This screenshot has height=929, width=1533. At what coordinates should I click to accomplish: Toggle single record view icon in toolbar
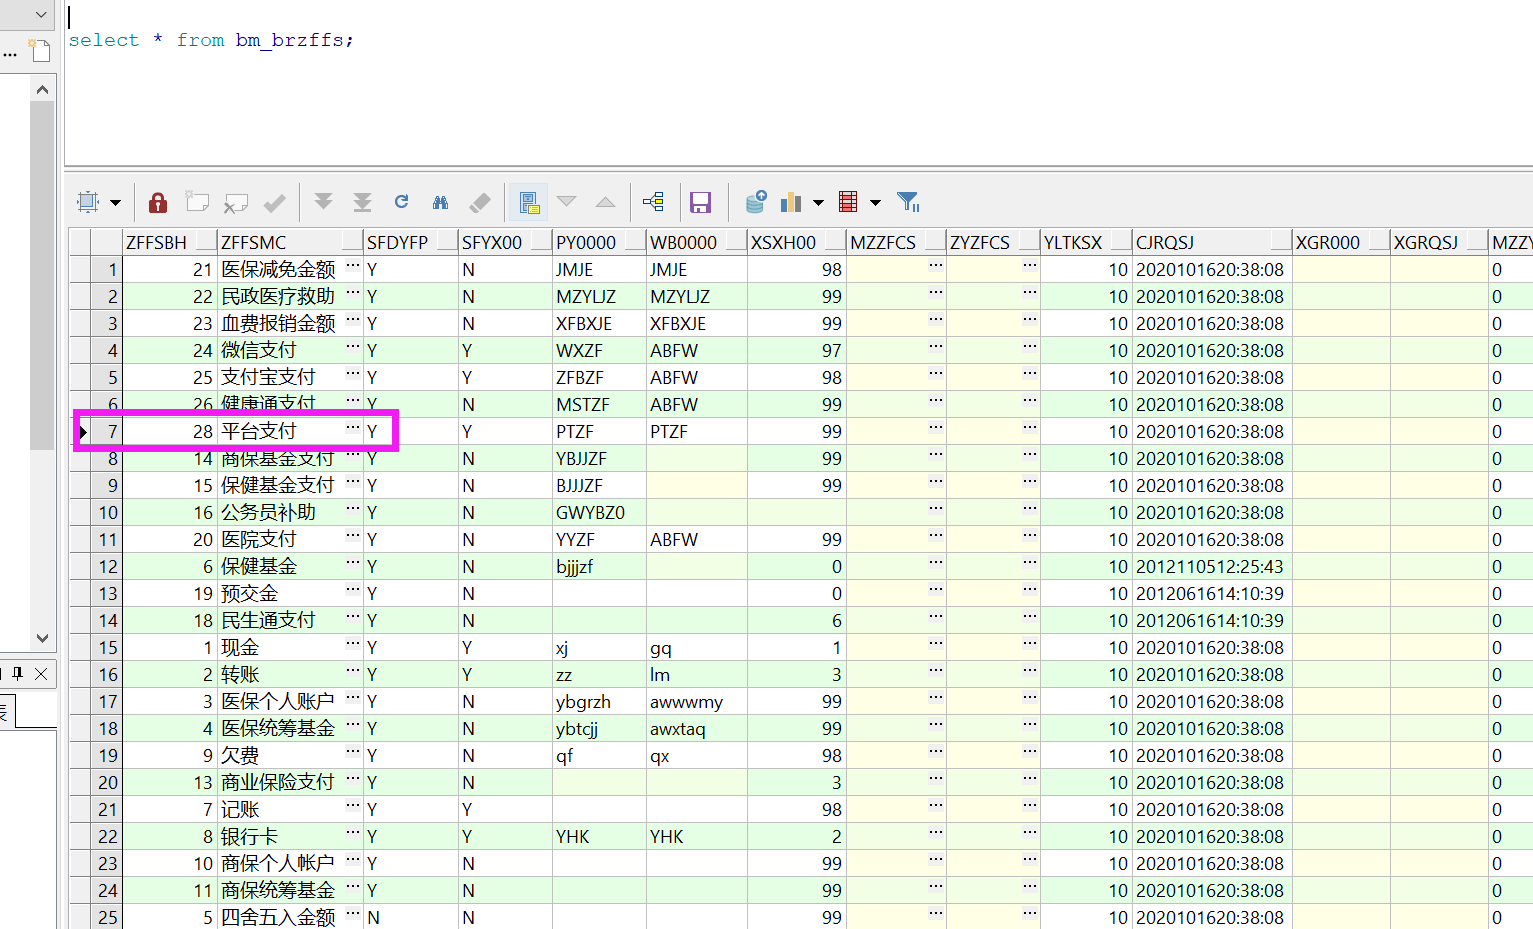tap(529, 203)
